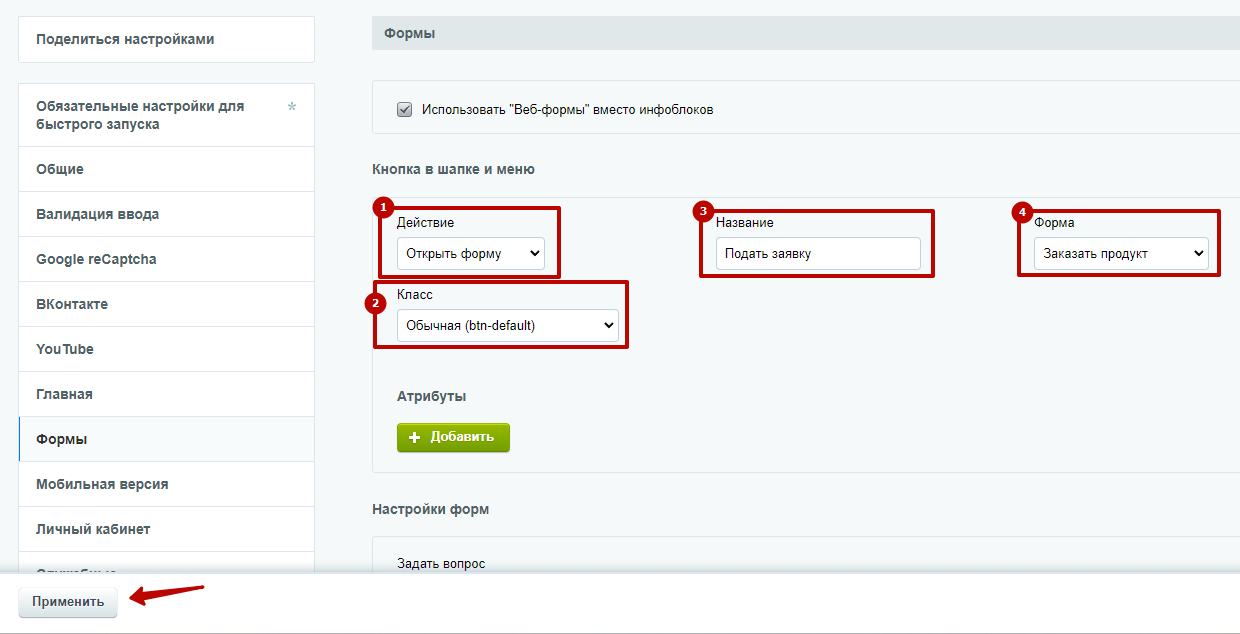Viewport: 1240px width, 634px height.
Task: Expand the Класс dropdown list
Action: click(508, 325)
